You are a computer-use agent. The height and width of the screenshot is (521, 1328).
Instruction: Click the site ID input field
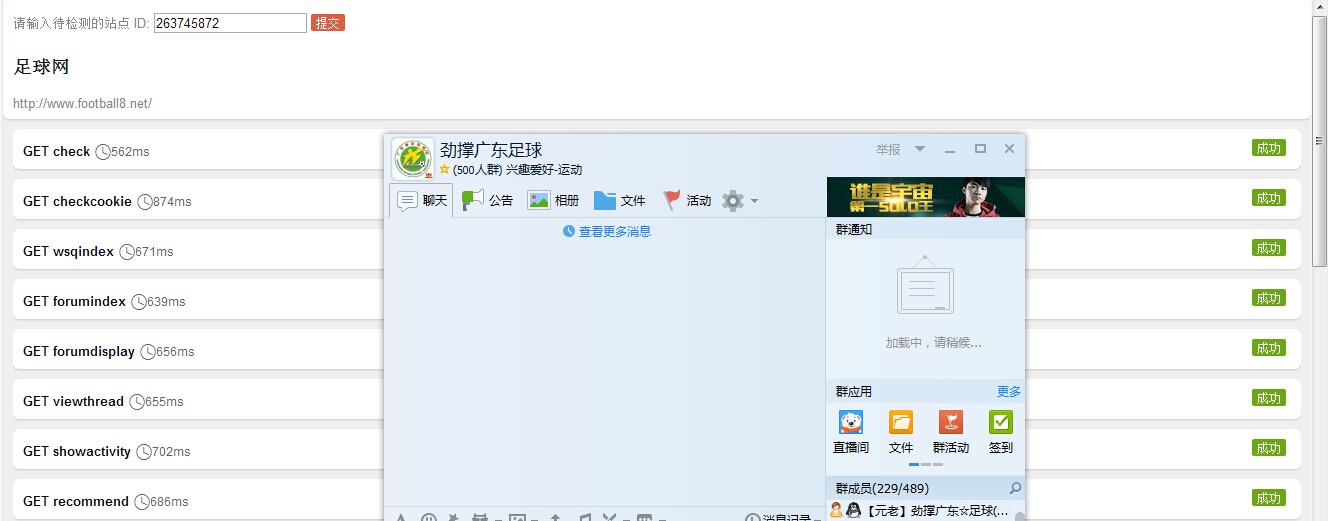coord(230,23)
